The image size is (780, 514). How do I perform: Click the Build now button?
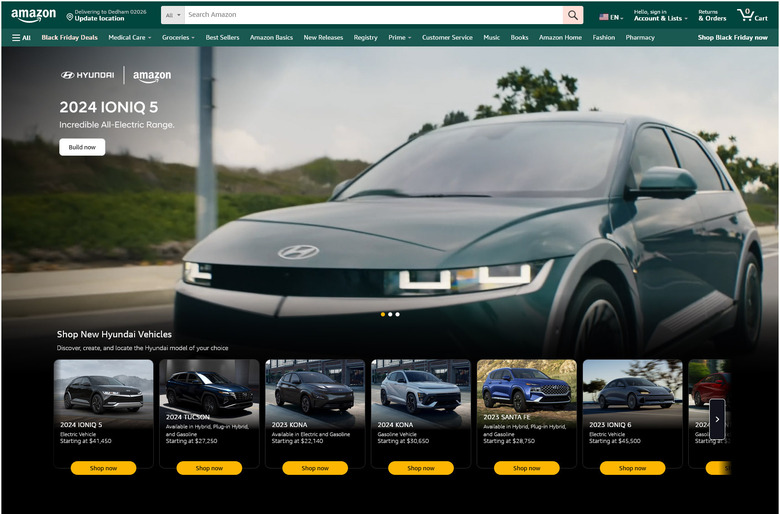[x=82, y=147]
